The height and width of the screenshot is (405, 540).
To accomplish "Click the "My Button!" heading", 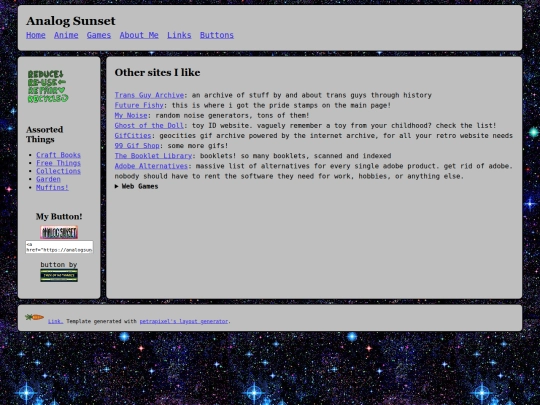I will (59, 217).
